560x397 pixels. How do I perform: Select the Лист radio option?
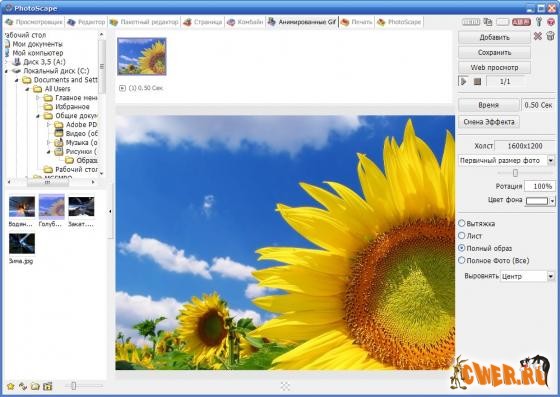(462, 236)
